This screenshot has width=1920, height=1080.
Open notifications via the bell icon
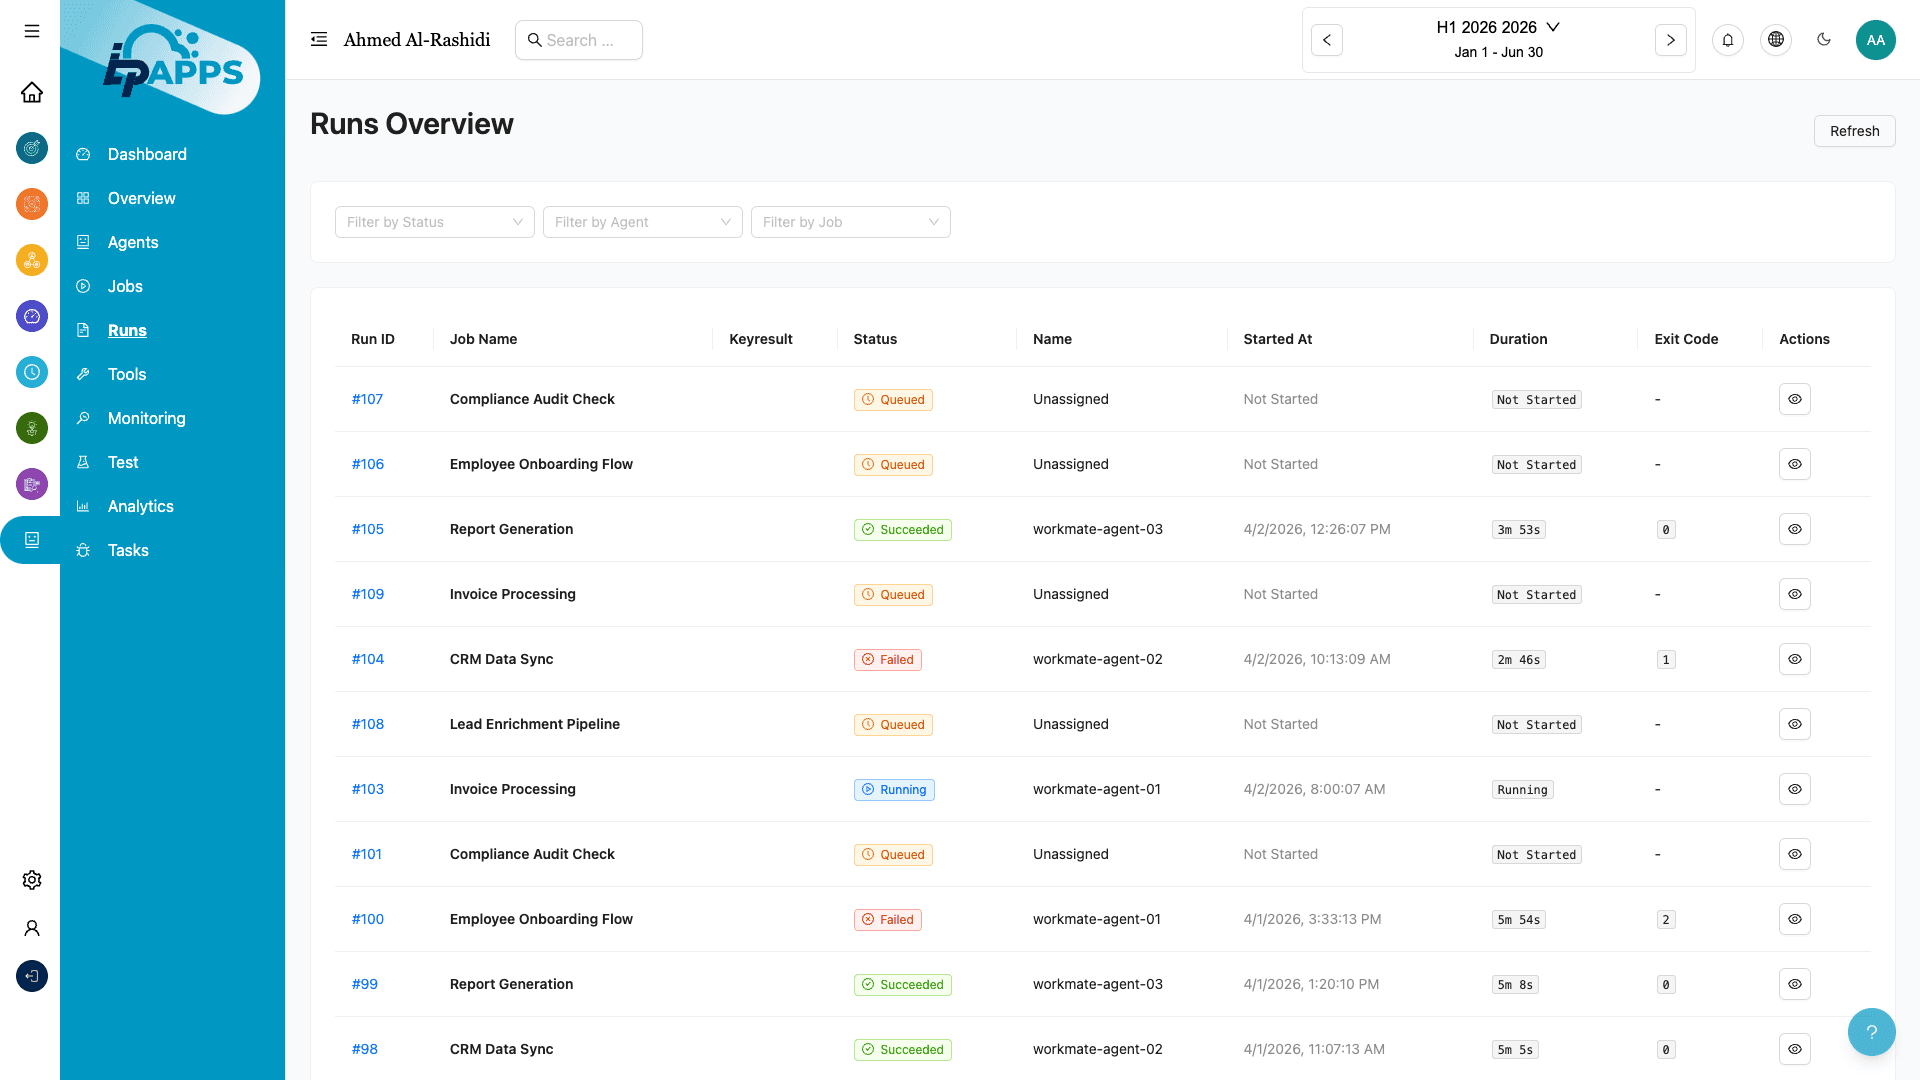pos(1728,40)
